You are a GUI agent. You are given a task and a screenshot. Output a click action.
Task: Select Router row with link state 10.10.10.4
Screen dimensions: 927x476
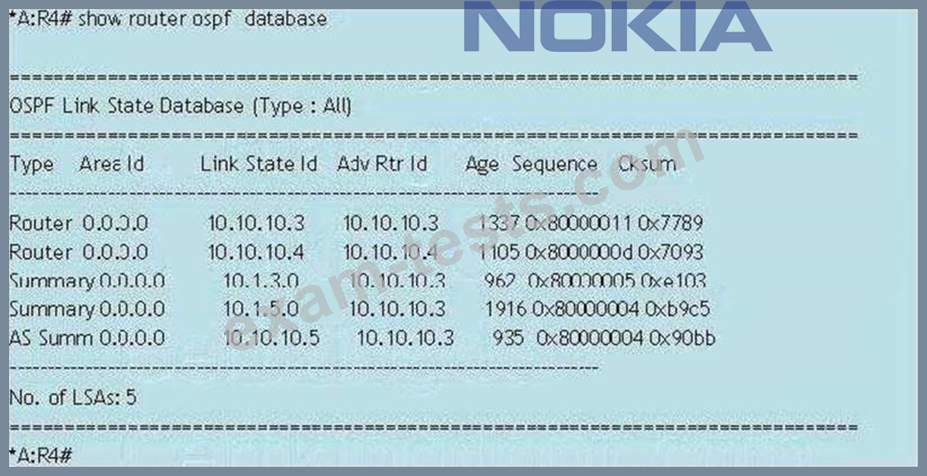[356, 252]
